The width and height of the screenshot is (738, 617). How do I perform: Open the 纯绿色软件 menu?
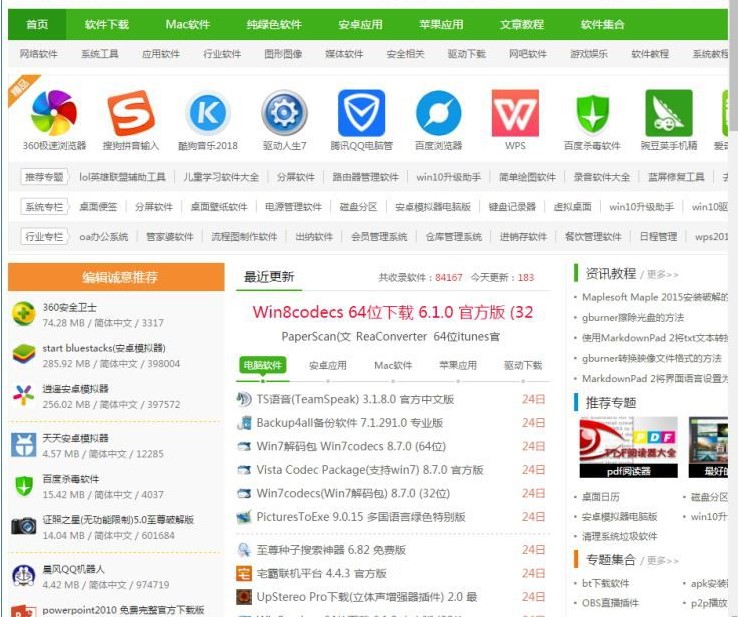click(274, 24)
